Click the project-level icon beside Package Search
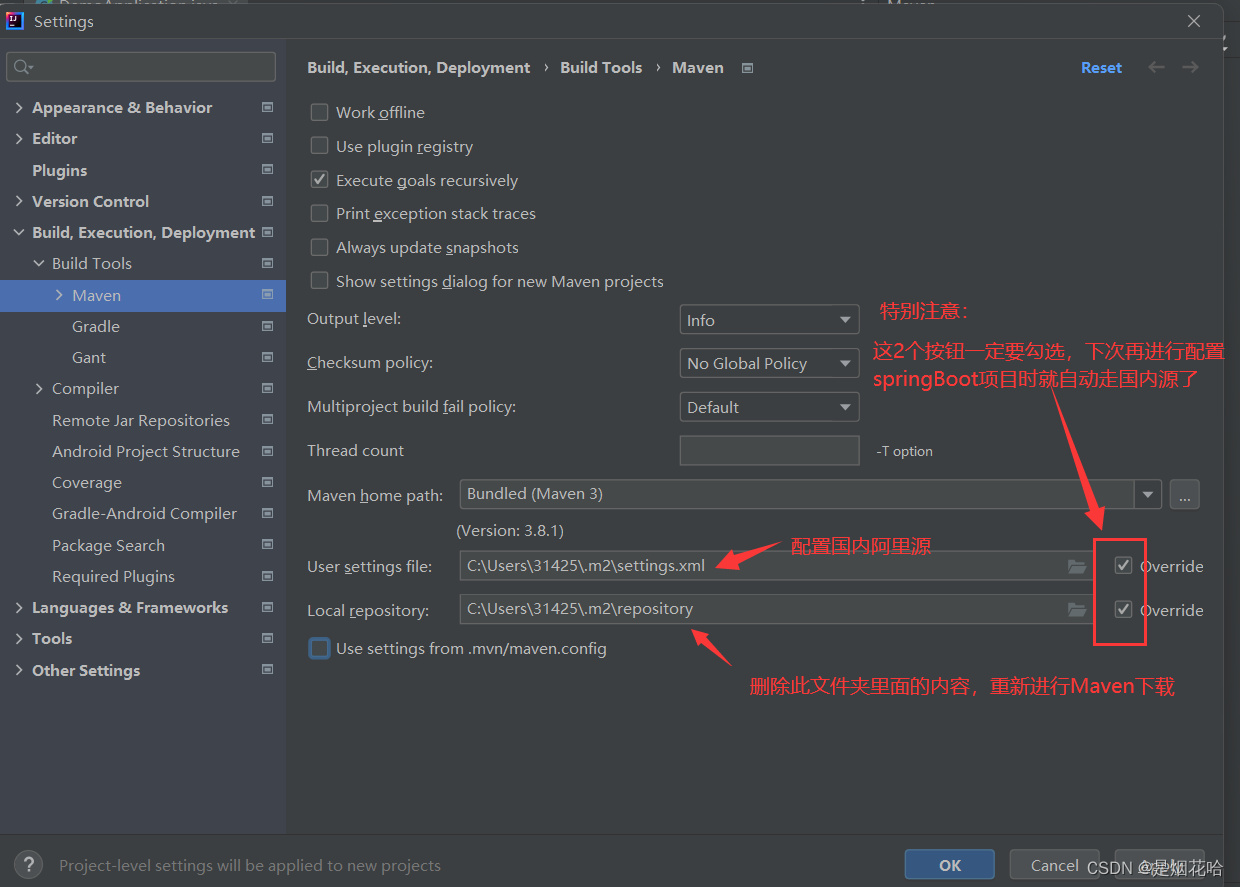This screenshot has width=1240, height=887. (267, 545)
